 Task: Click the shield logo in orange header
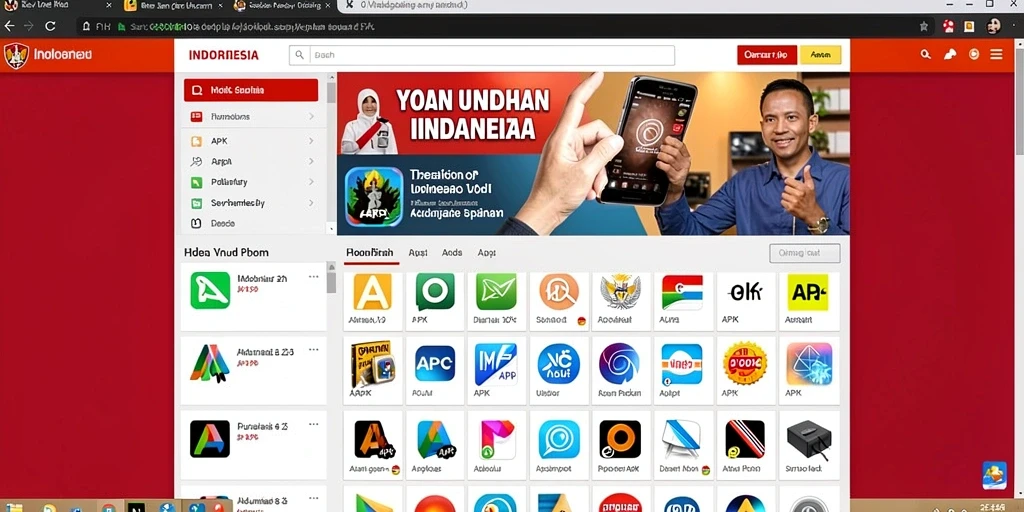pos(16,56)
